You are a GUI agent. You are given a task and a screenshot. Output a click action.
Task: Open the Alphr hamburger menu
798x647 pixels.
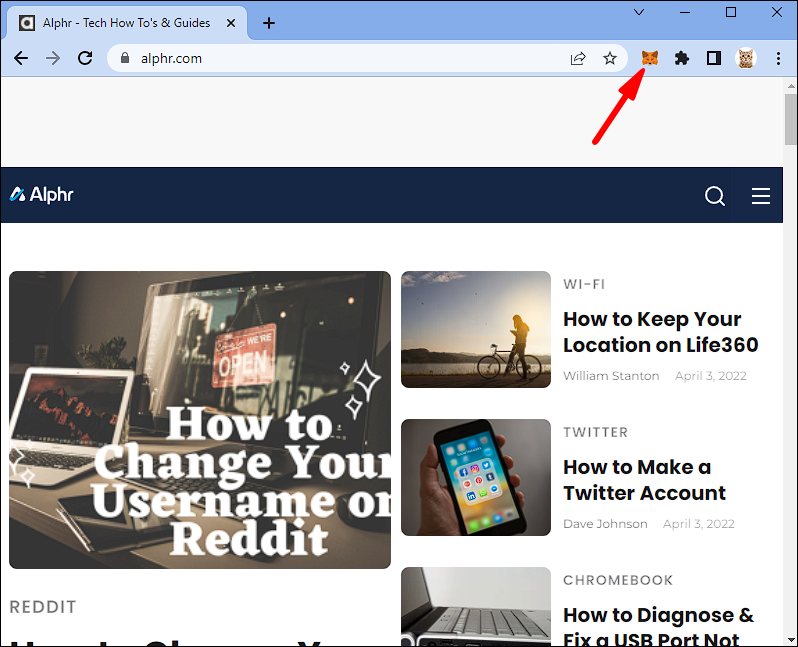761,195
